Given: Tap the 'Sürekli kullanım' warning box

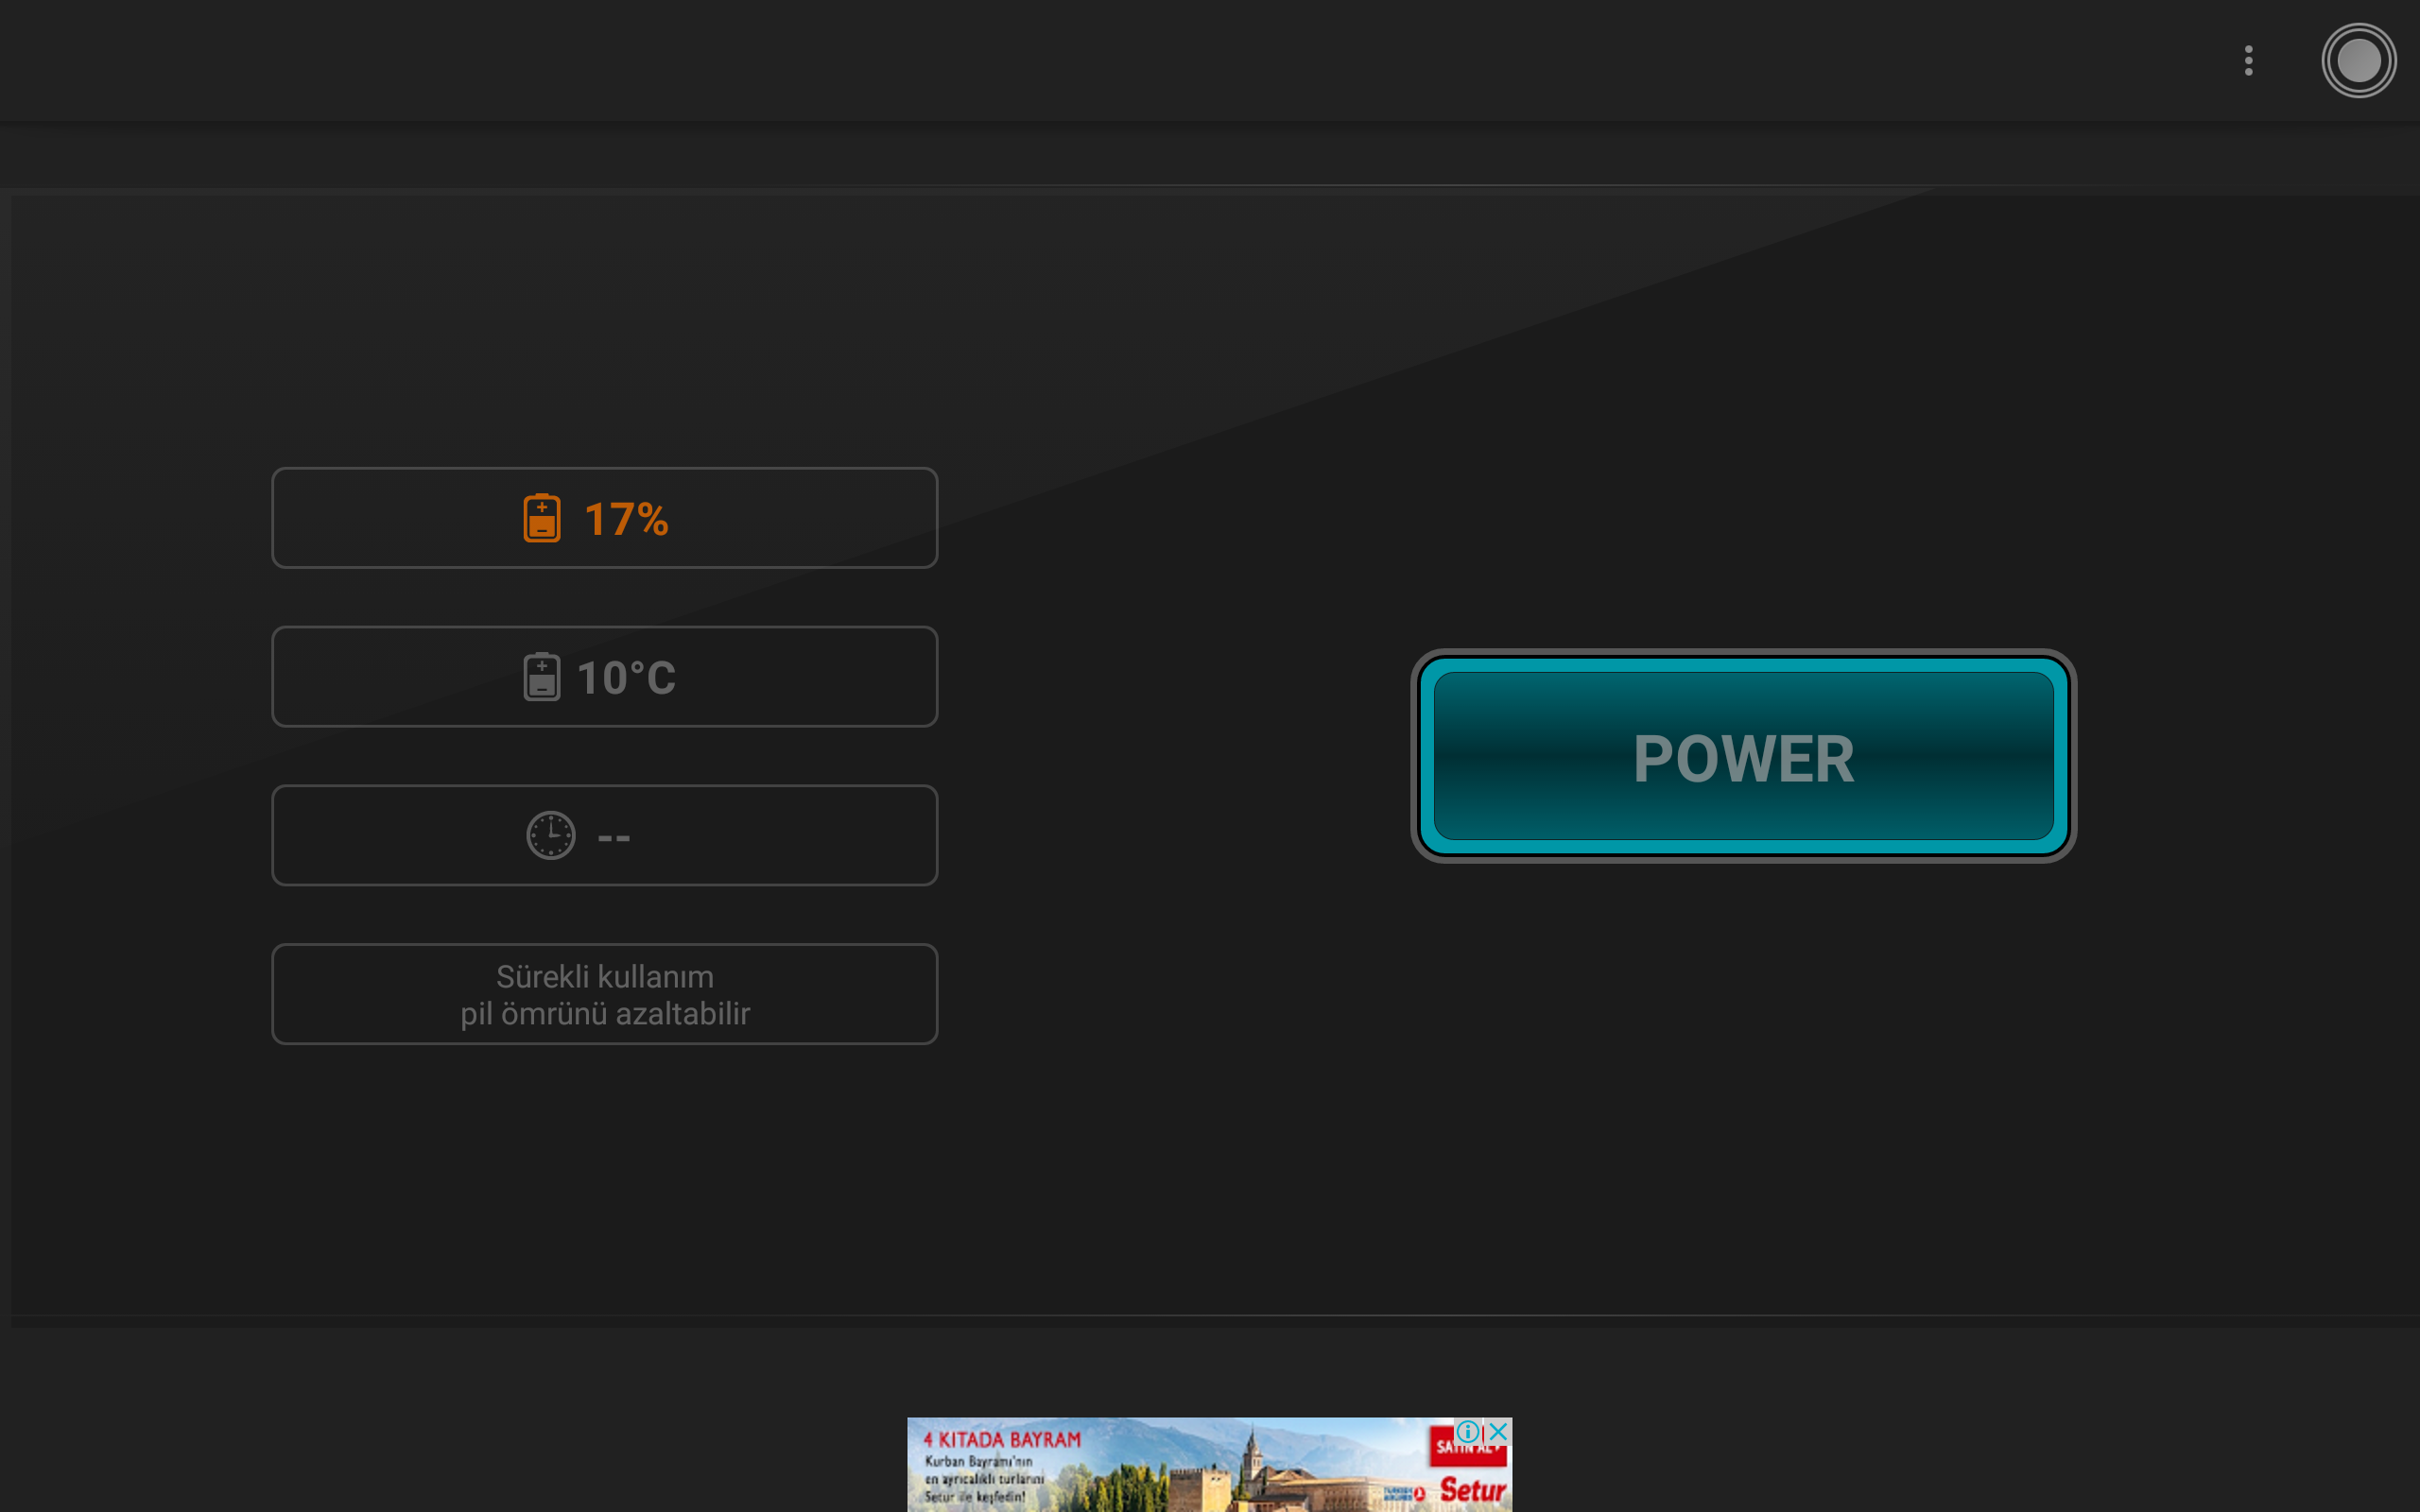Looking at the screenshot, I should click(x=604, y=994).
